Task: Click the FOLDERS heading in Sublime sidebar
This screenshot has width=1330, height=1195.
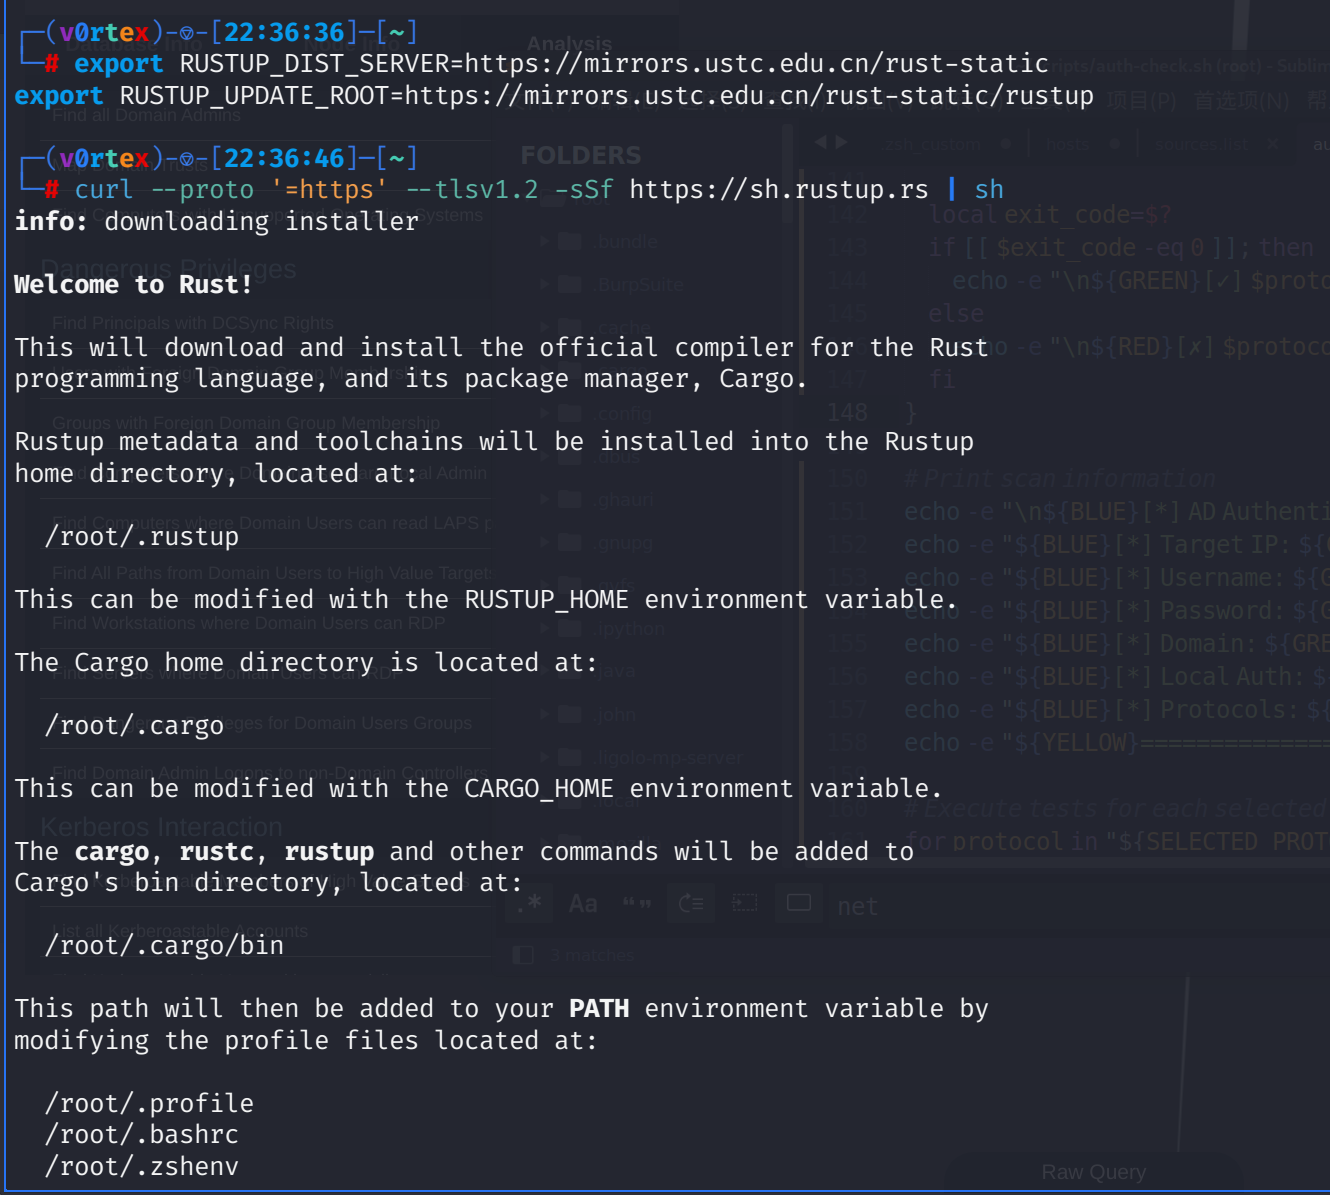Action: point(581,155)
